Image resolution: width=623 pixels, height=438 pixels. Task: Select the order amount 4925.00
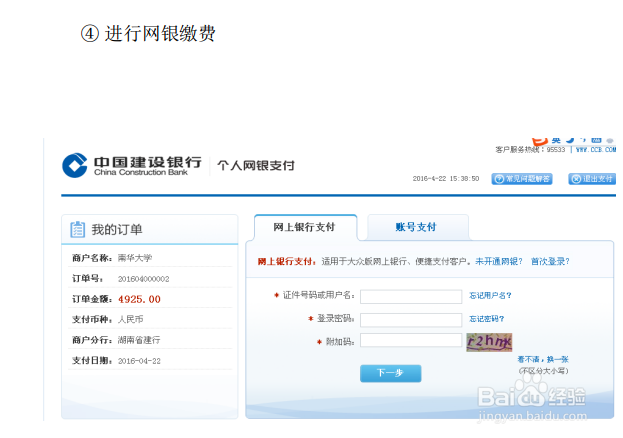pyautogui.click(x=139, y=299)
